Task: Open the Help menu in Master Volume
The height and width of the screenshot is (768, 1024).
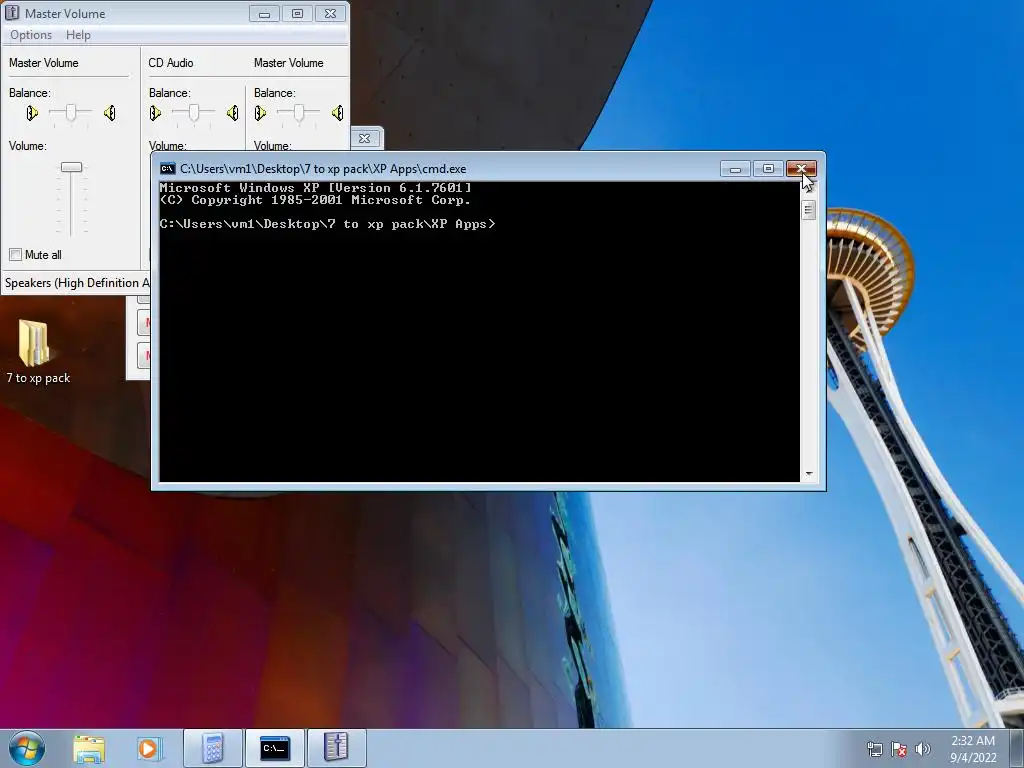Action: (x=78, y=35)
